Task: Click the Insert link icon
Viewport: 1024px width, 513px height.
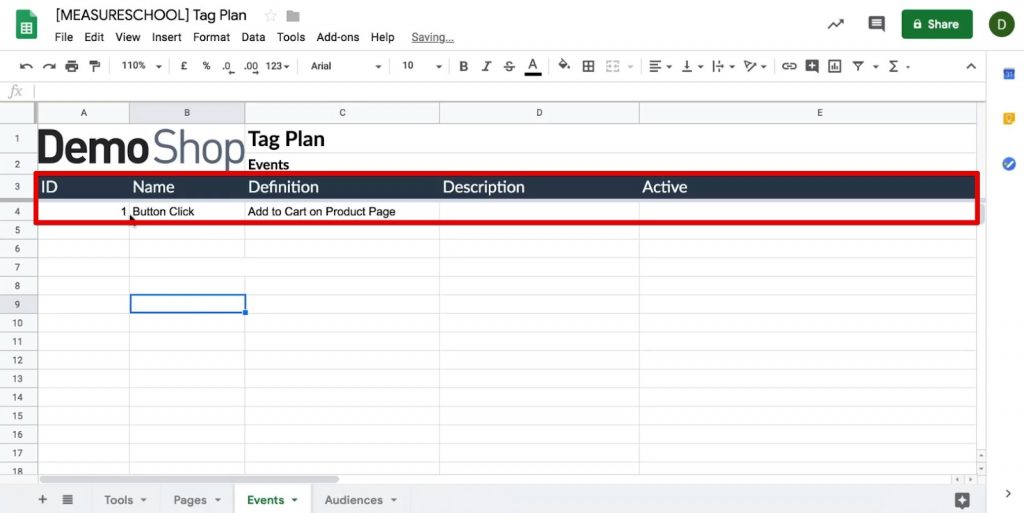Action: pos(790,66)
